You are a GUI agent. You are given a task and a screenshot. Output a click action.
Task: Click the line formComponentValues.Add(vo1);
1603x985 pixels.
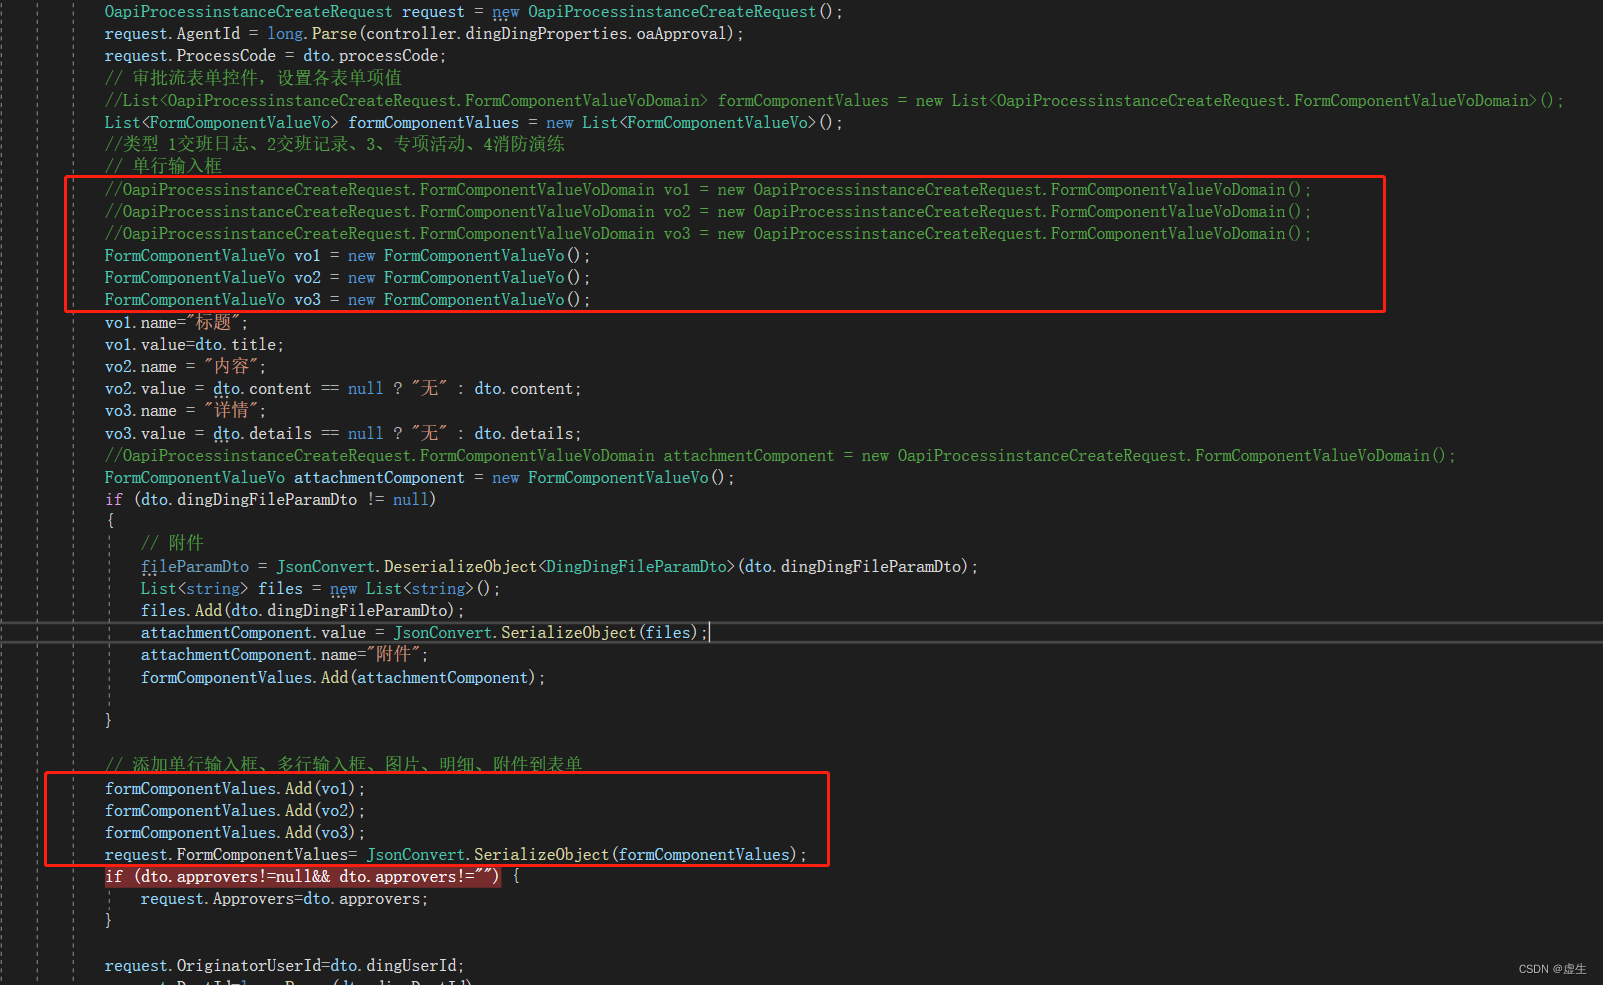click(x=235, y=789)
